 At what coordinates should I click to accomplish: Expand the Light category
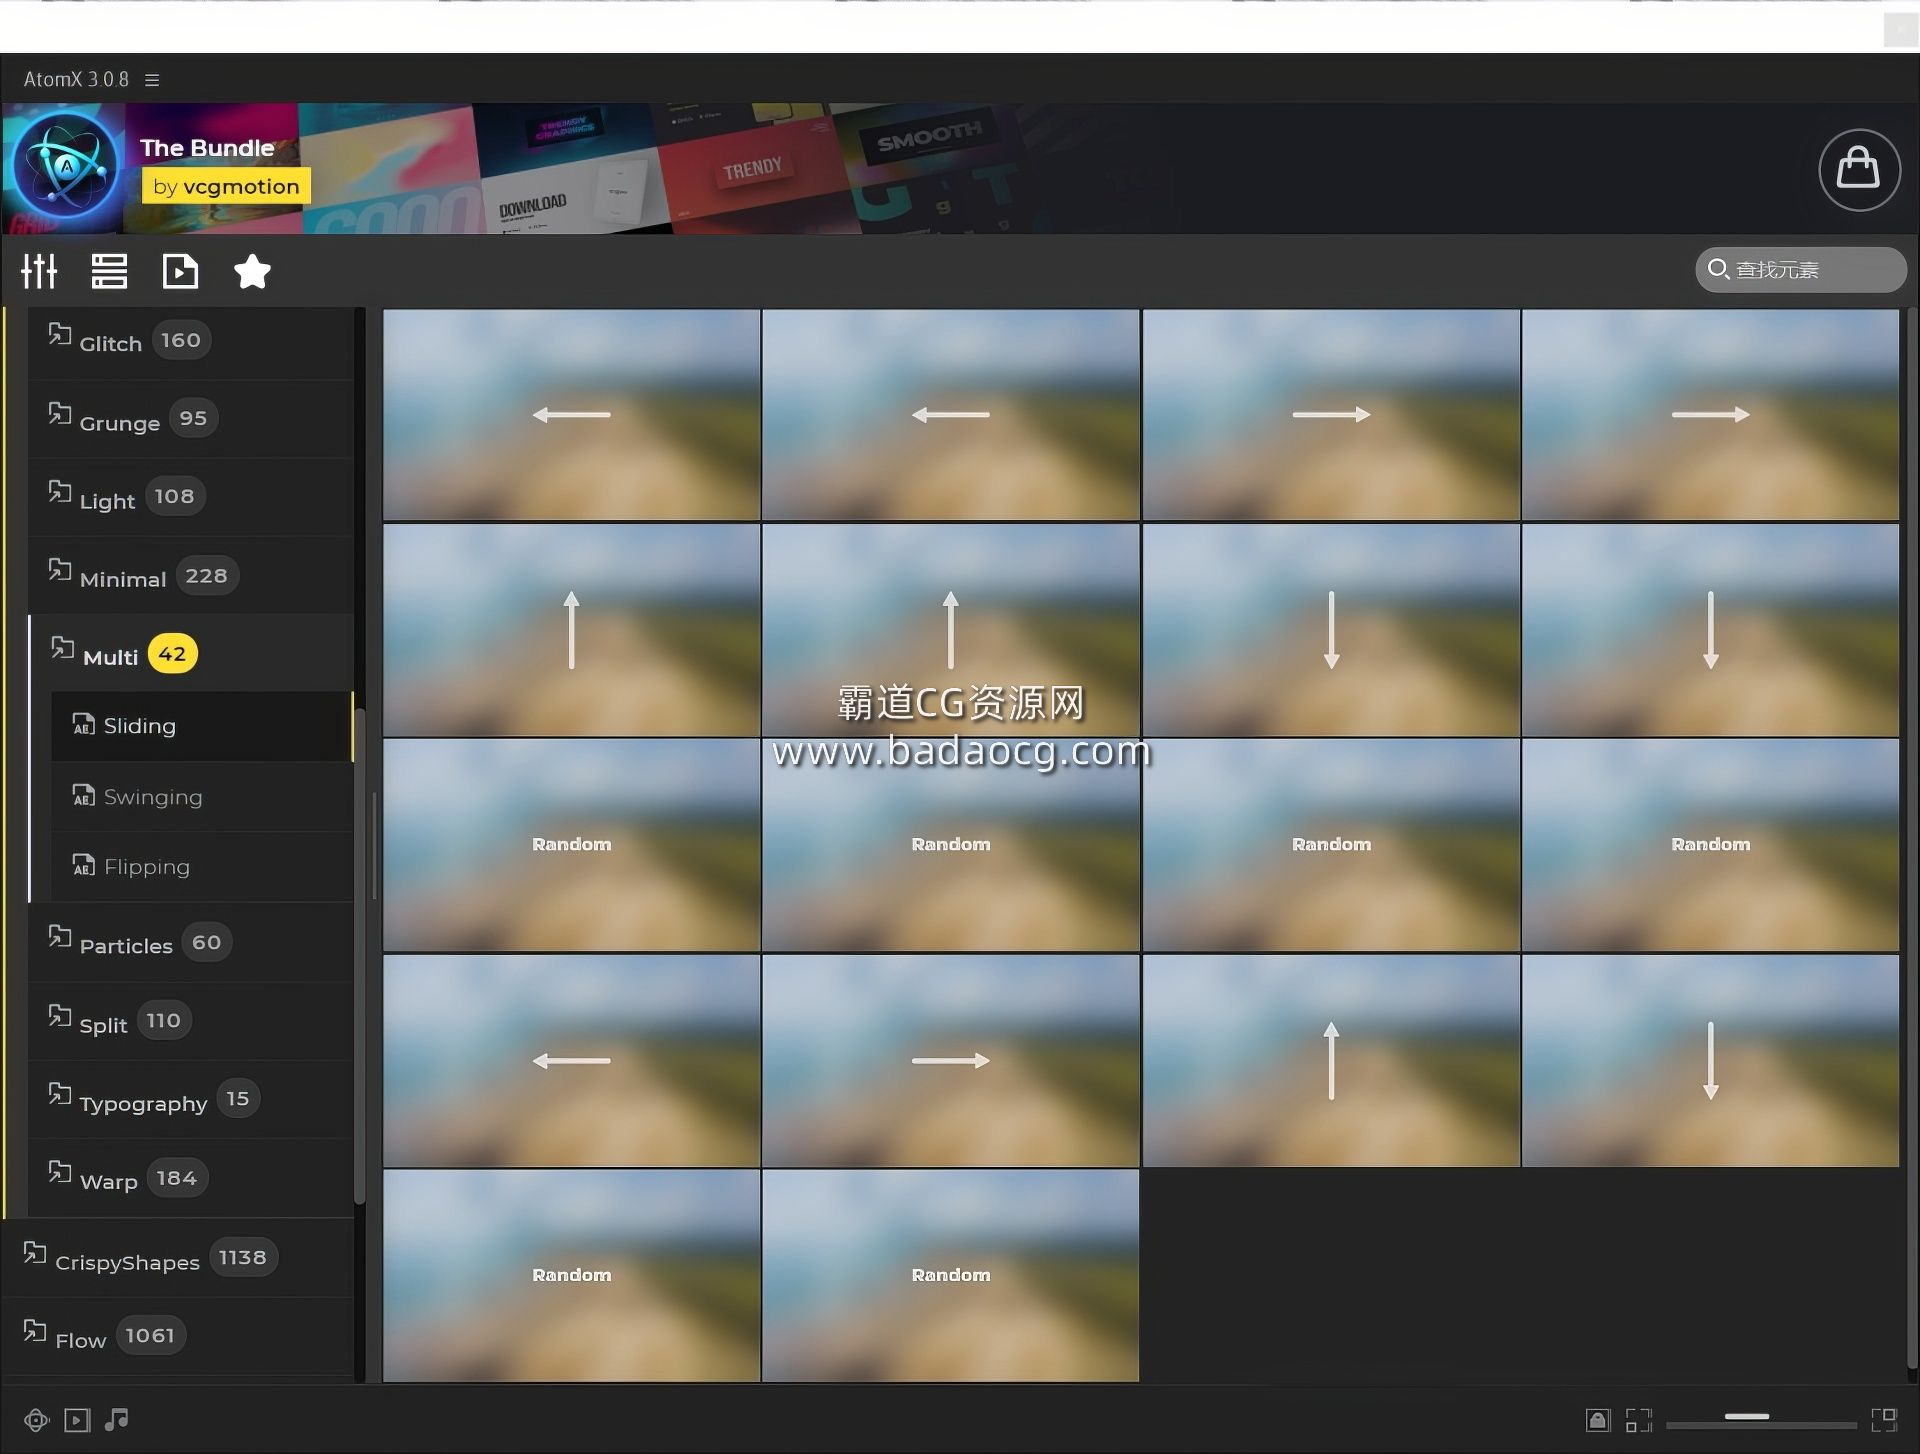[x=190, y=497]
